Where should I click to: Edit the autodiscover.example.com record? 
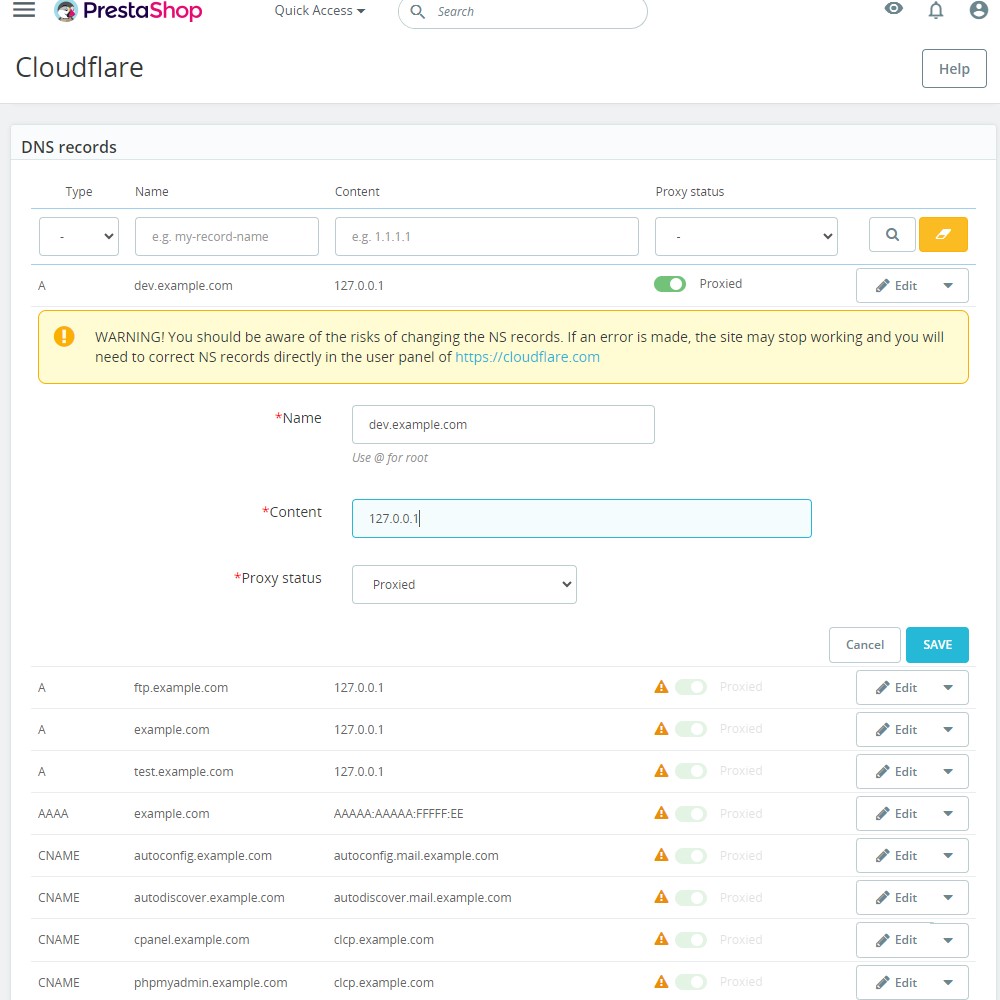(896, 898)
